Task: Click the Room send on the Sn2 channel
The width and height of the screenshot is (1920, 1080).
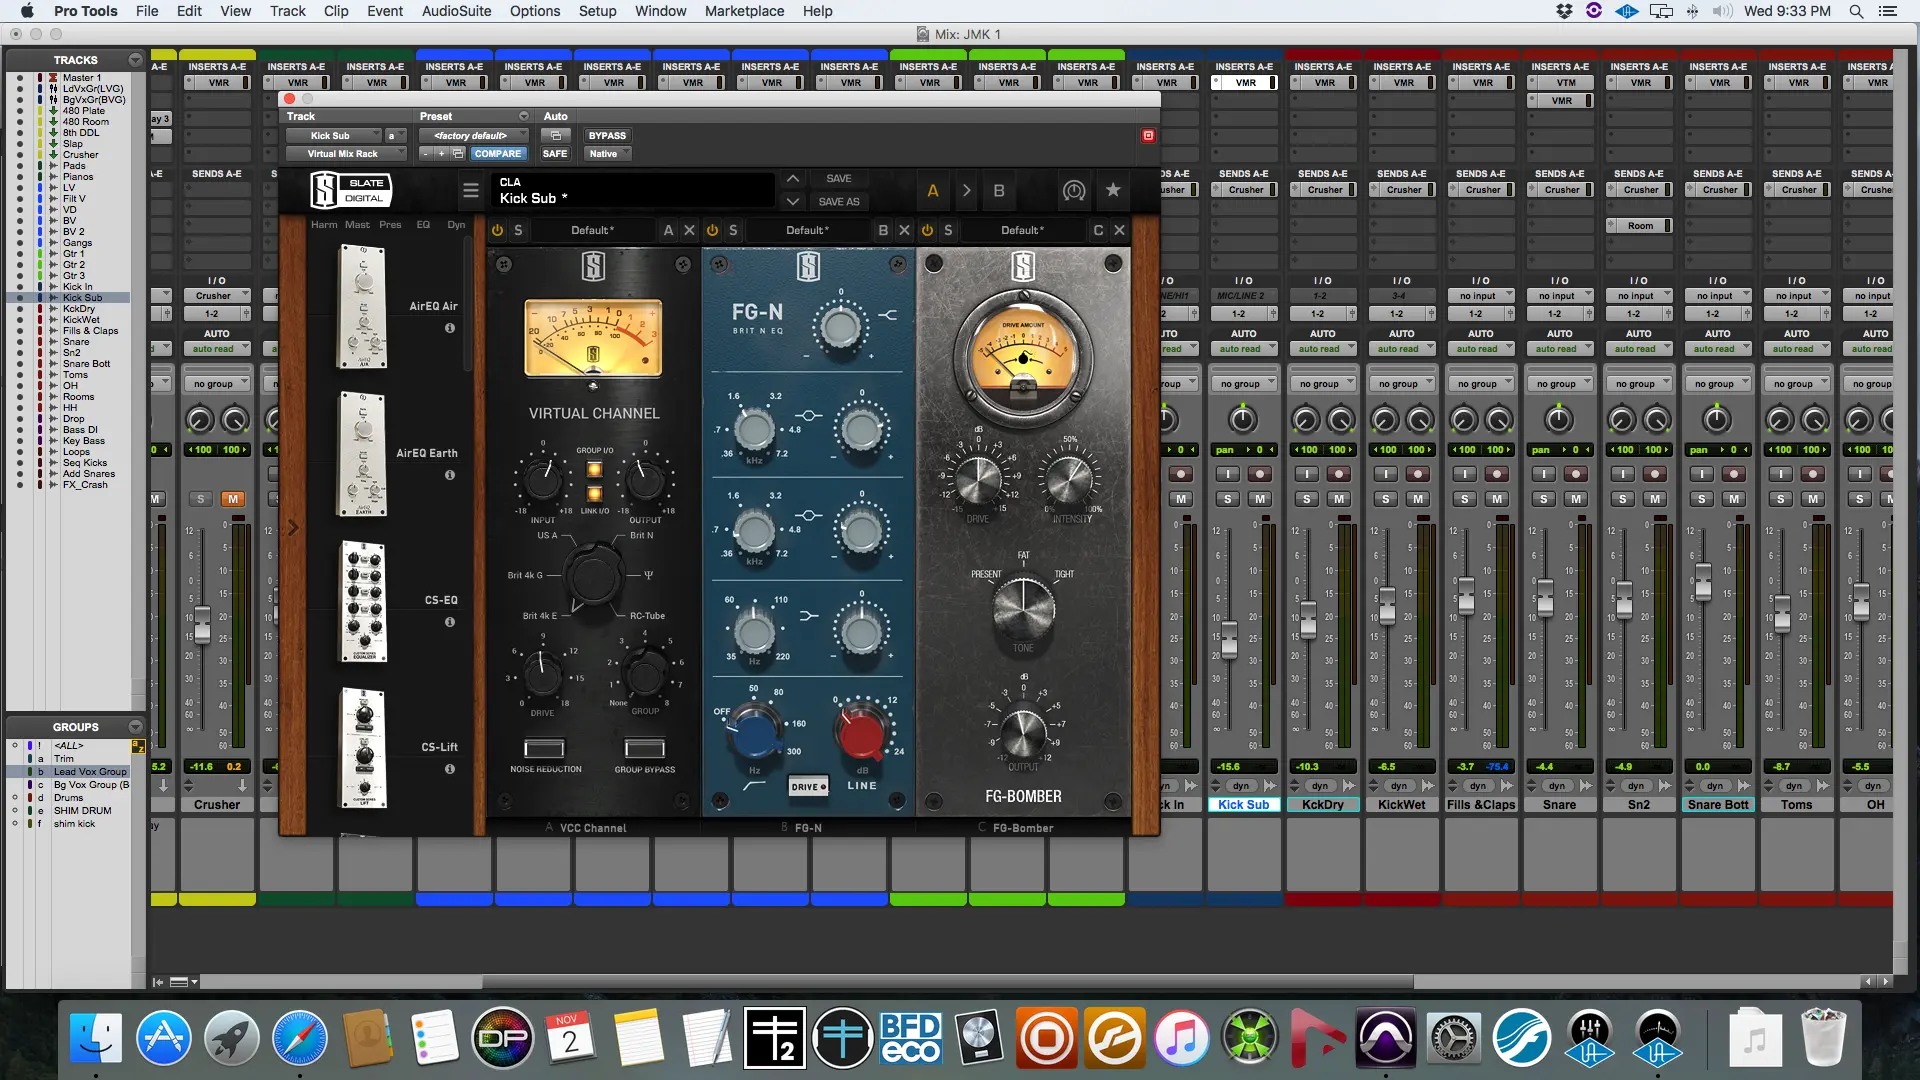Action: click(1640, 226)
